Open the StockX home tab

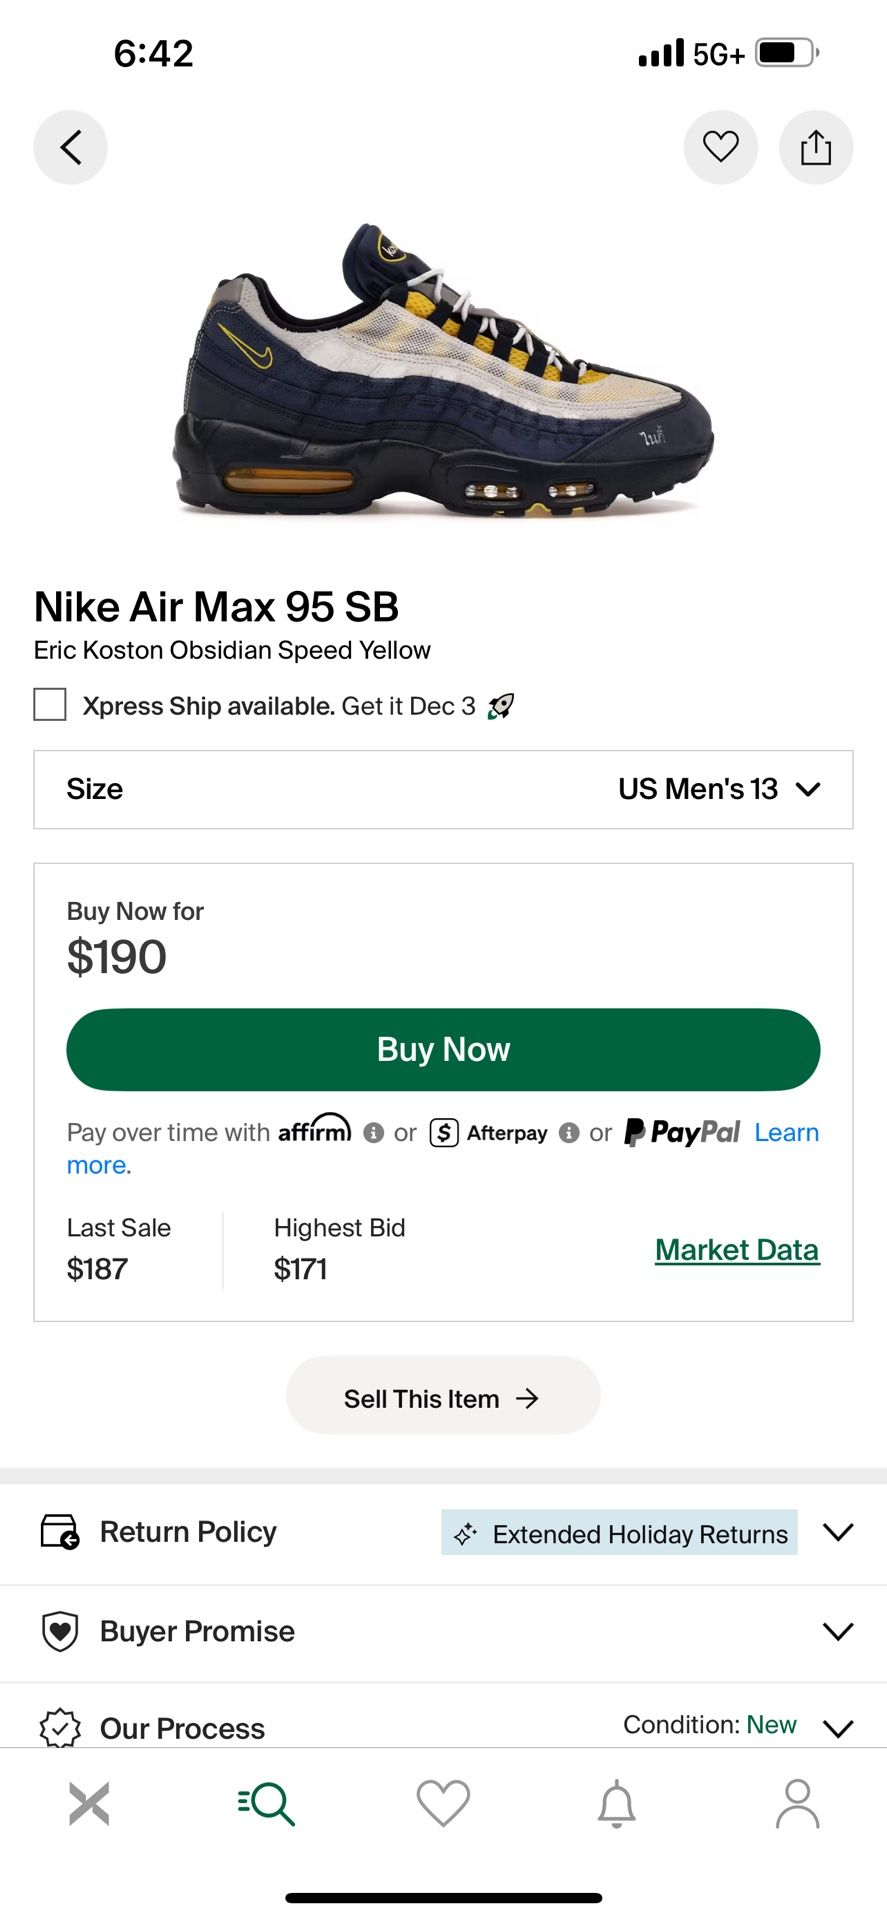(89, 1804)
